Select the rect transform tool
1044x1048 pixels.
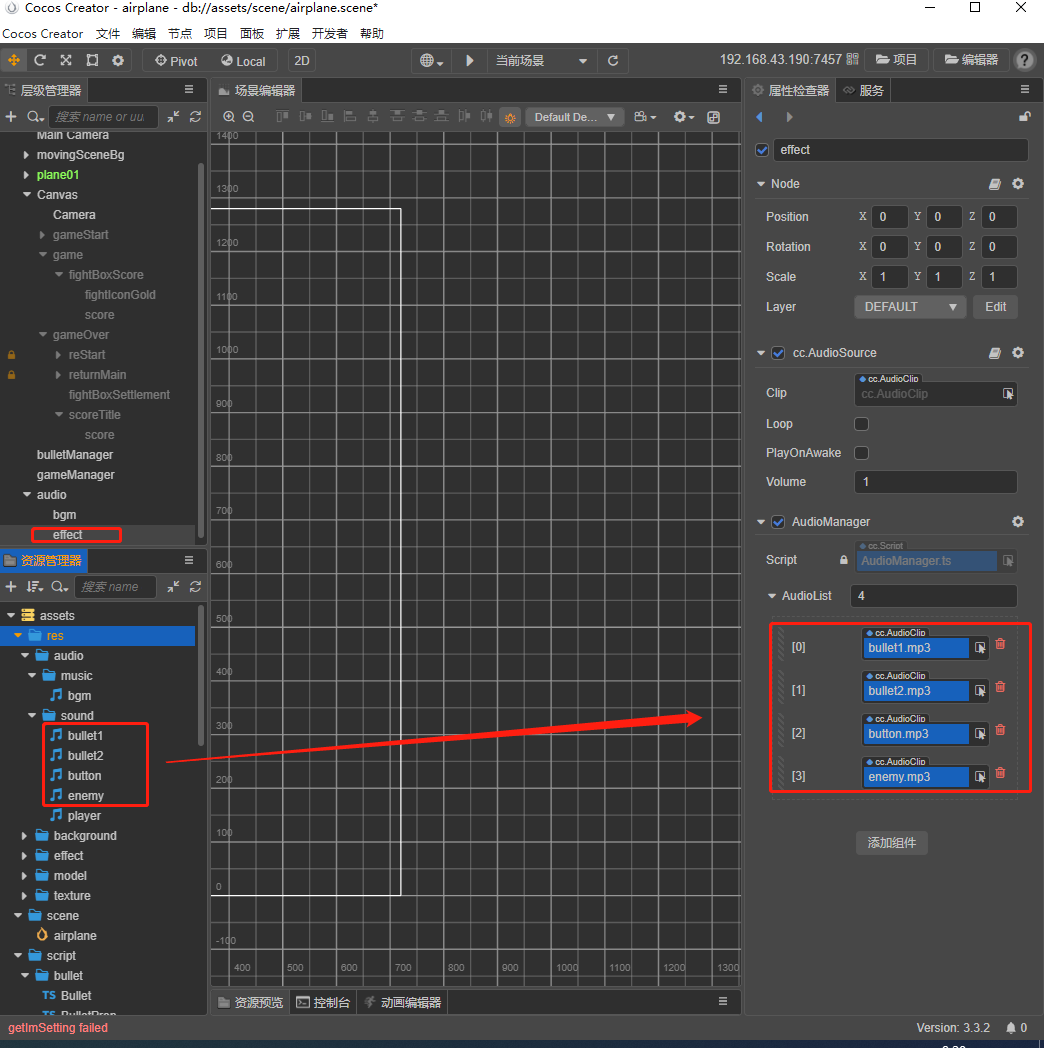(x=92, y=60)
